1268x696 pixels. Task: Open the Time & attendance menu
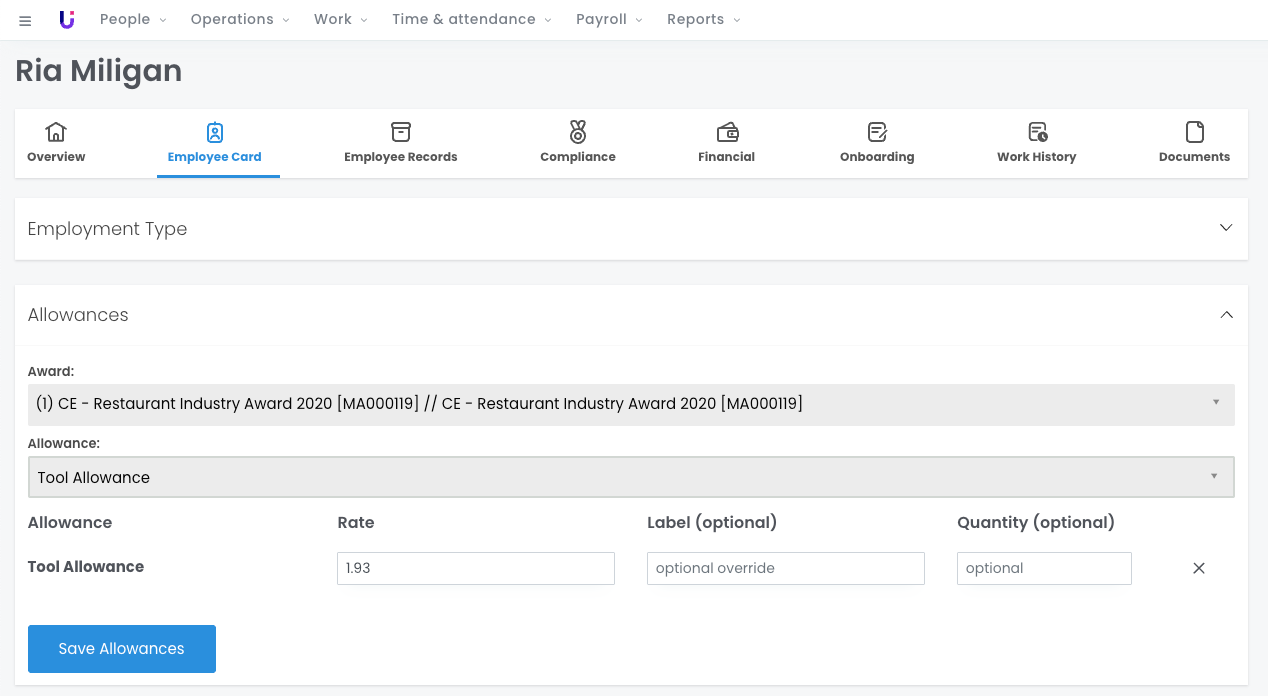(x=471, y=20)
